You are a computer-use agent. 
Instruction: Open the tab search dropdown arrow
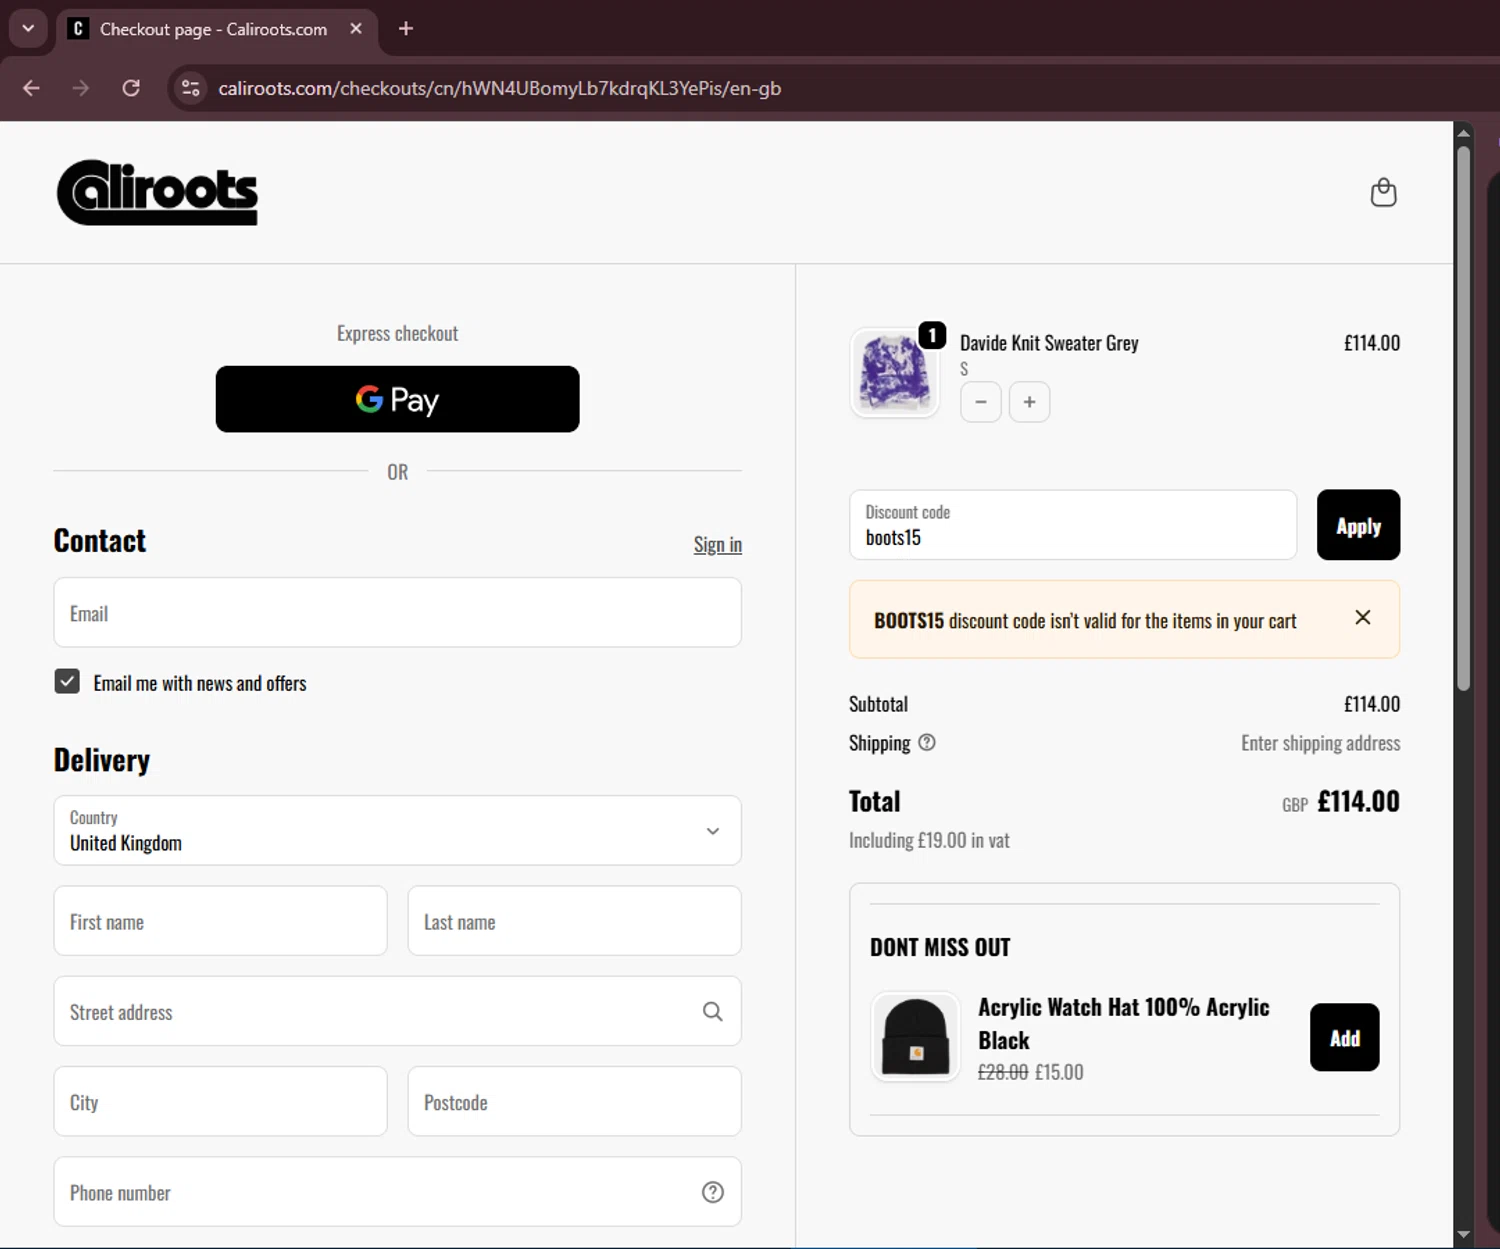click(28, 29)
